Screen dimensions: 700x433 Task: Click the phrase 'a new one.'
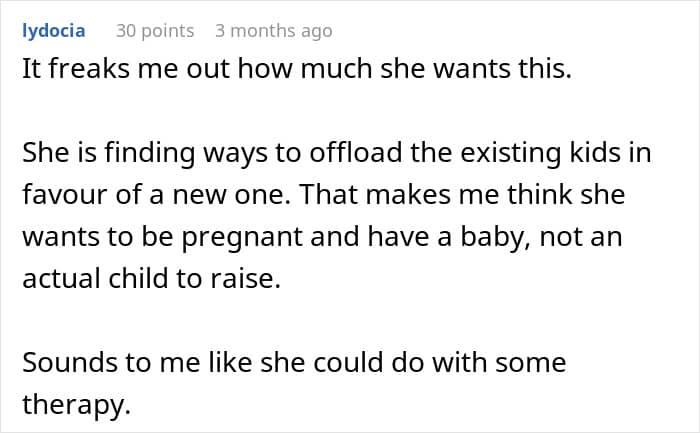[220, 195]
